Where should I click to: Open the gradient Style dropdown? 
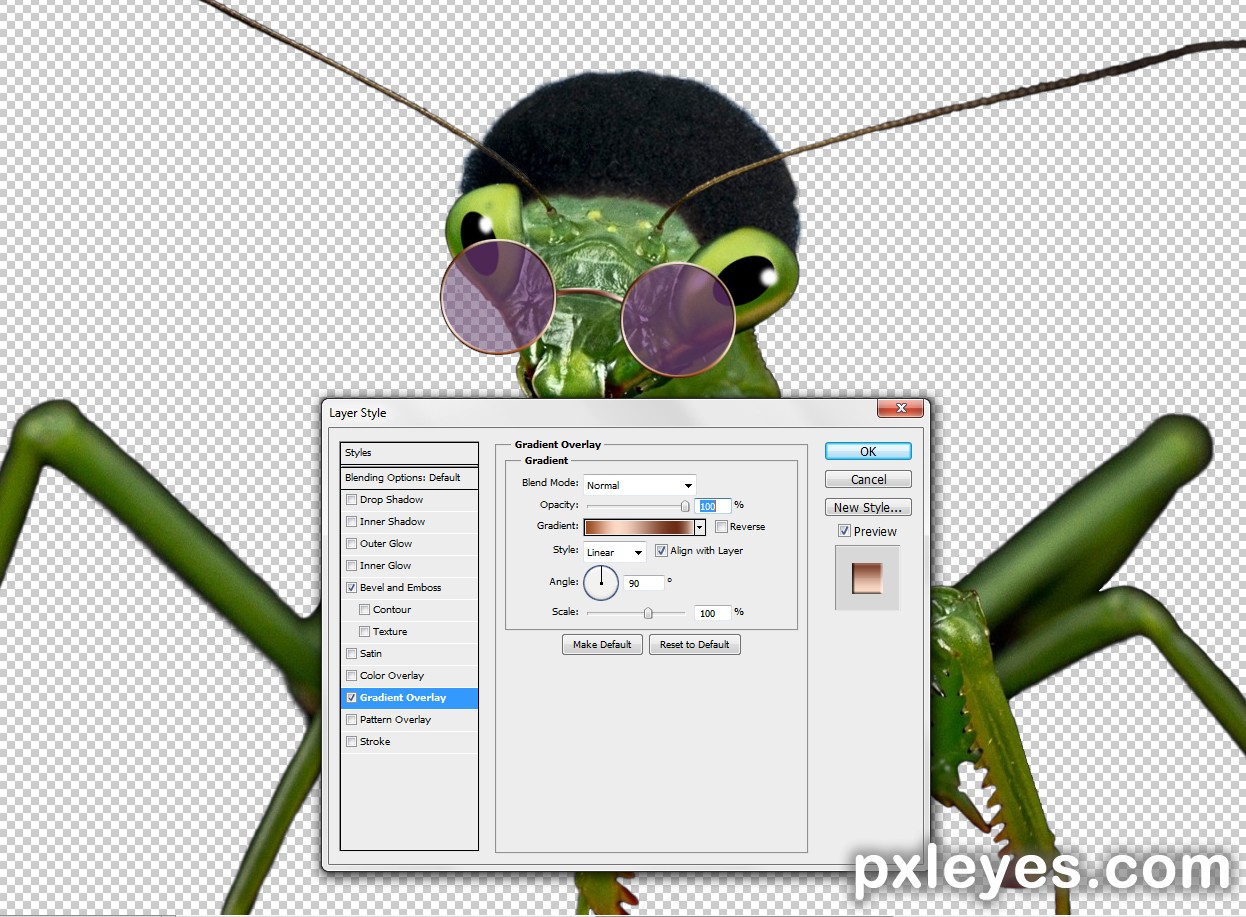point(615,552)
